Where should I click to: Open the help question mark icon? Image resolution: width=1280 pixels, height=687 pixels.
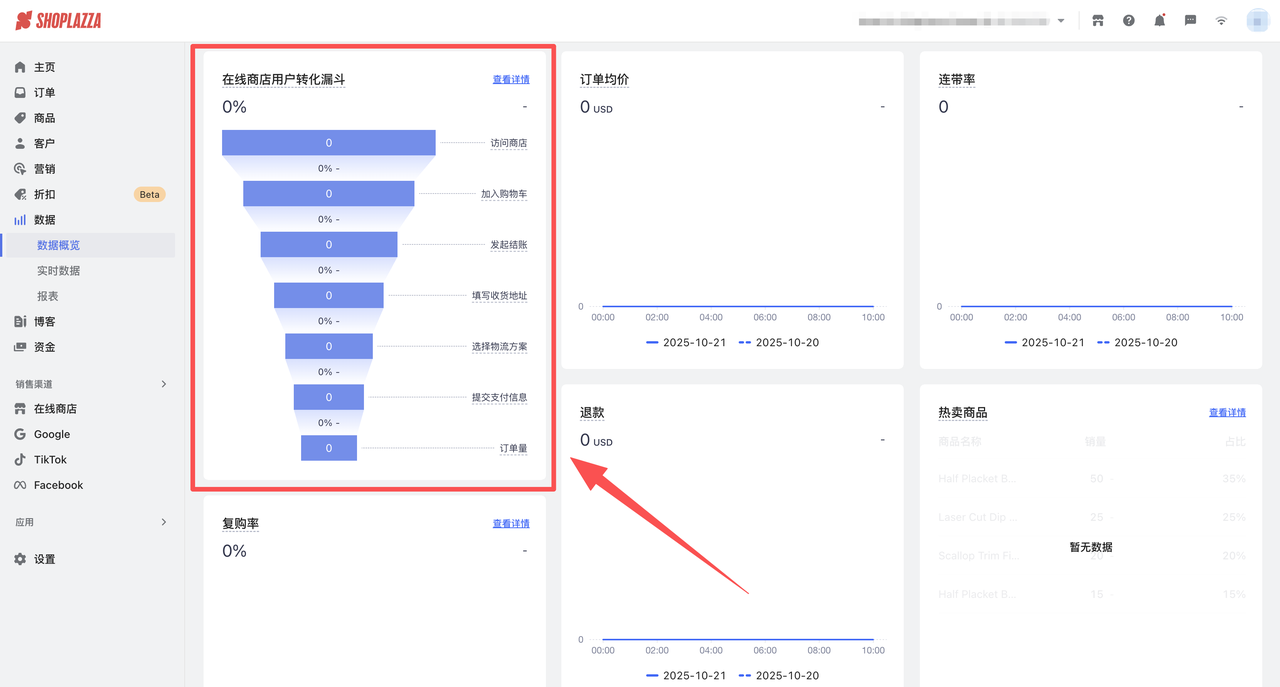(1128, 19)
